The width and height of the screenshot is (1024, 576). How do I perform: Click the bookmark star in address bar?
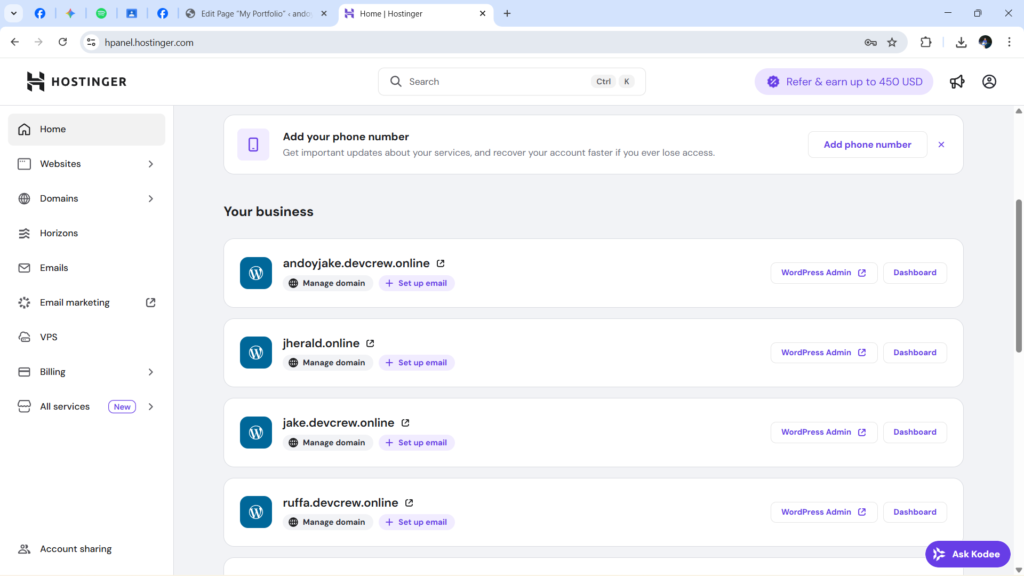click(892, 42)
